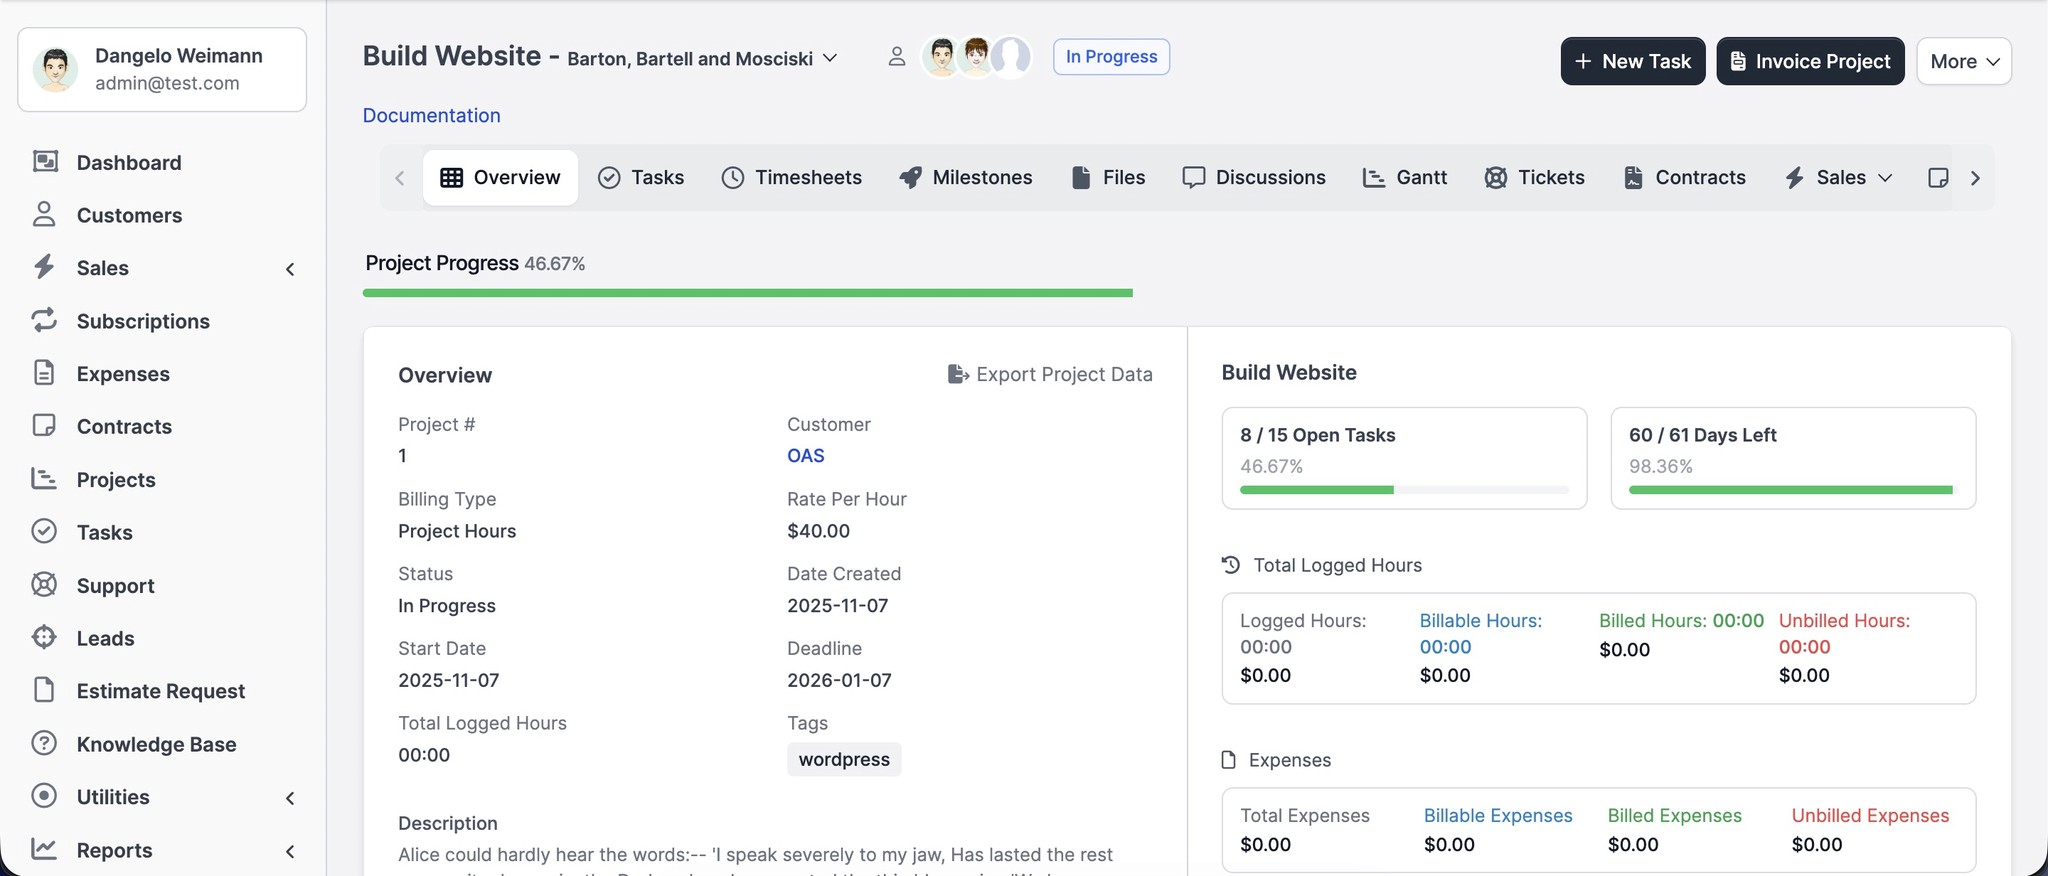
Task: Click the Billable Hours label
Action: point(1481,620)
